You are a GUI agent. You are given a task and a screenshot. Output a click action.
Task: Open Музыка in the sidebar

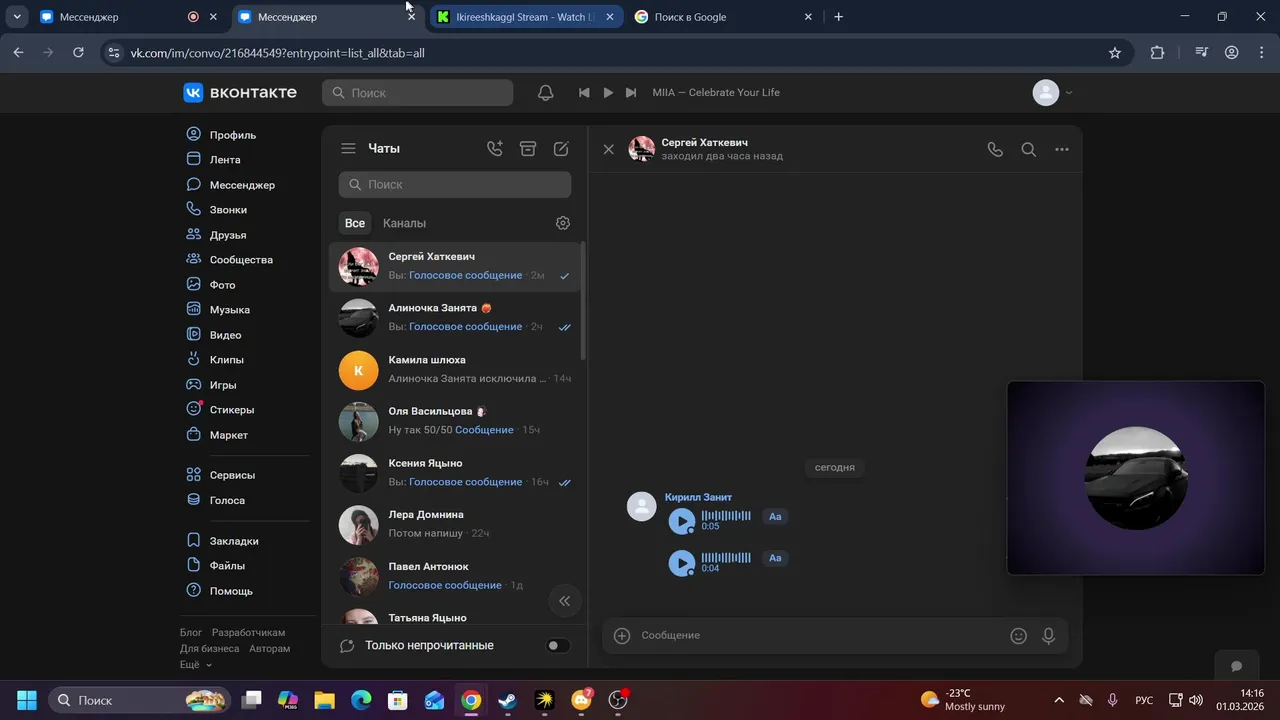coord(230,310)
